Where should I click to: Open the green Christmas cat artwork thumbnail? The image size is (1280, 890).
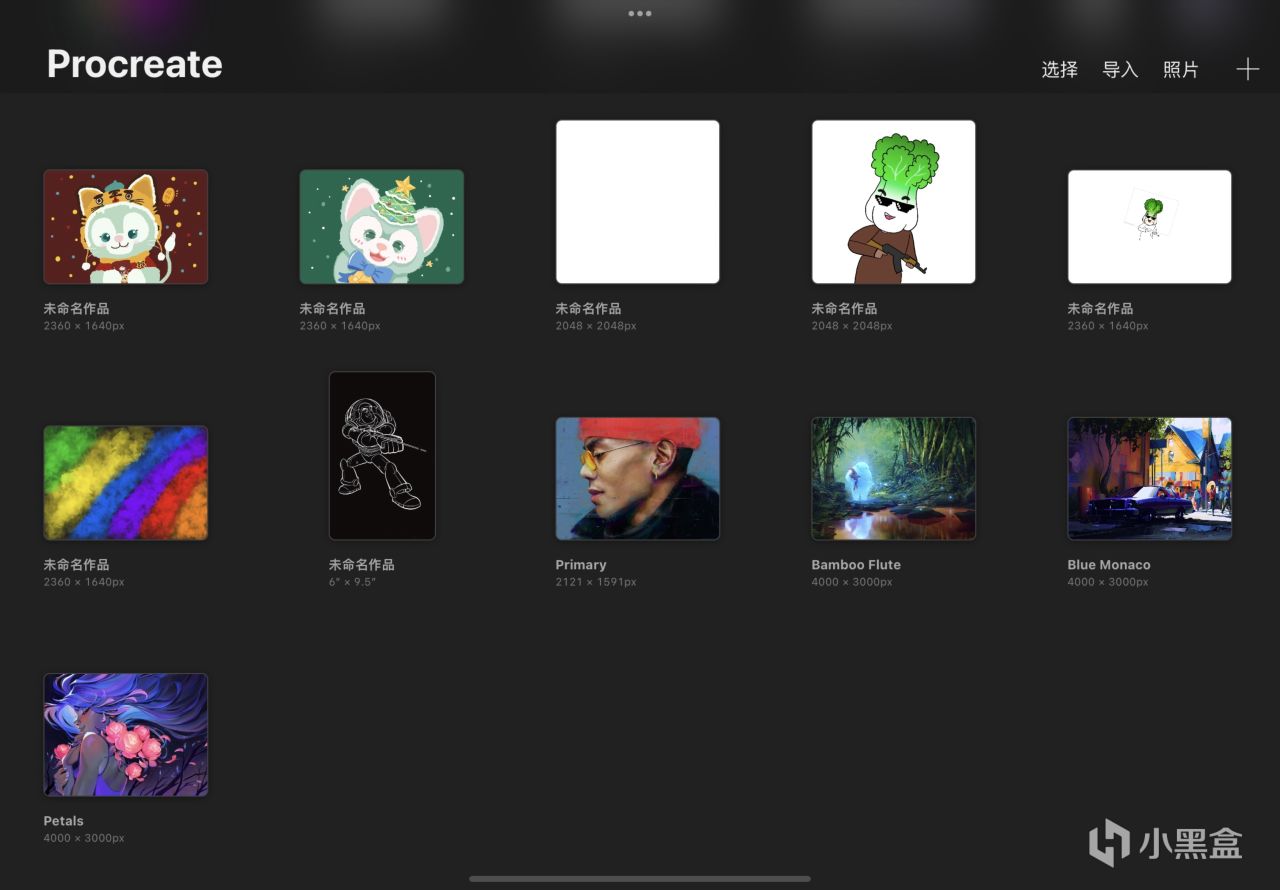382,227
